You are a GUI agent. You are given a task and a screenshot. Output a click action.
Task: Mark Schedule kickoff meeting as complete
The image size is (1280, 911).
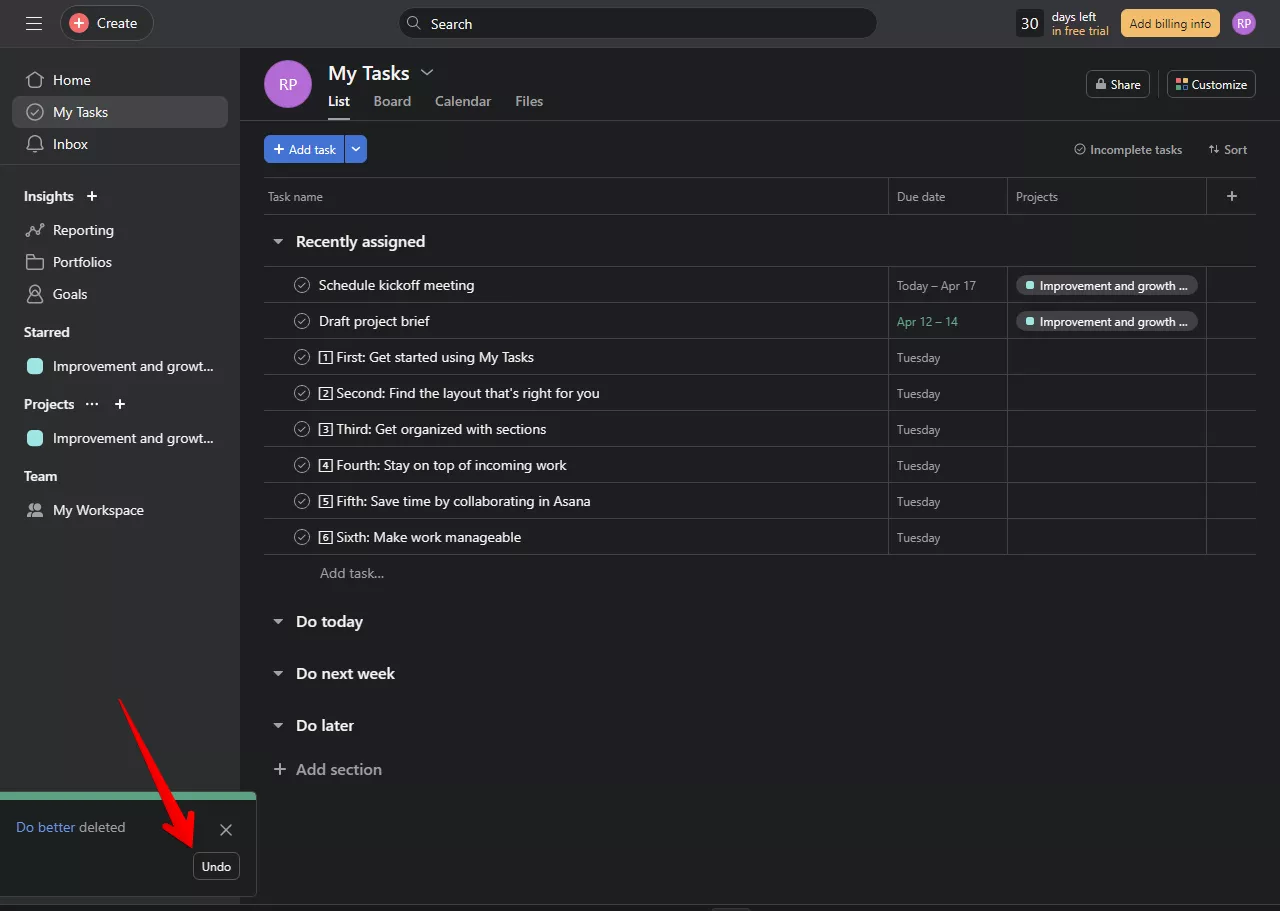pos(302,285)
